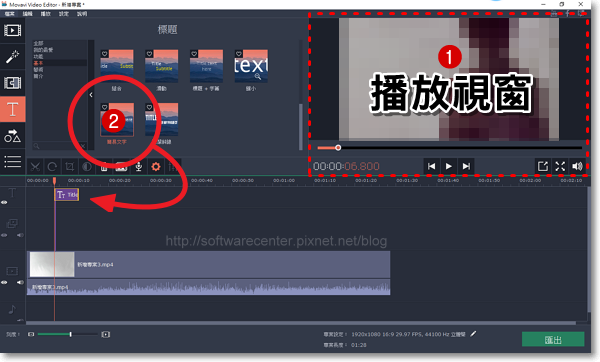This screenshot has height=362, width=600.
Task: Select the 全部 (All) title category
Action: (x=38, y=43)
